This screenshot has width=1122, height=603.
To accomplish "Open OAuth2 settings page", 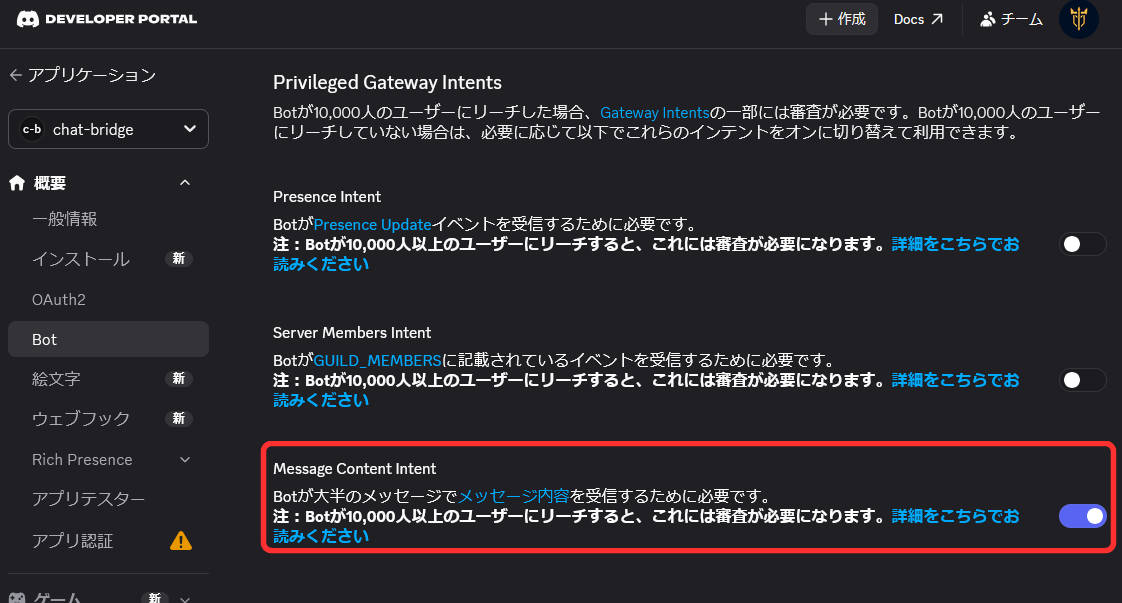I will coord(59,300).
